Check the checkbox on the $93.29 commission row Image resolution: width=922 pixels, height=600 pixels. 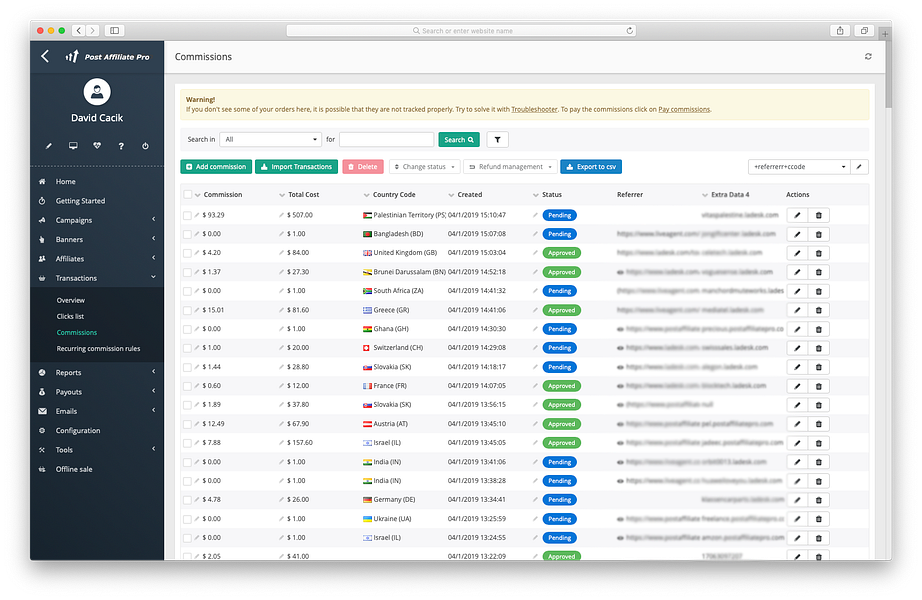186,214
